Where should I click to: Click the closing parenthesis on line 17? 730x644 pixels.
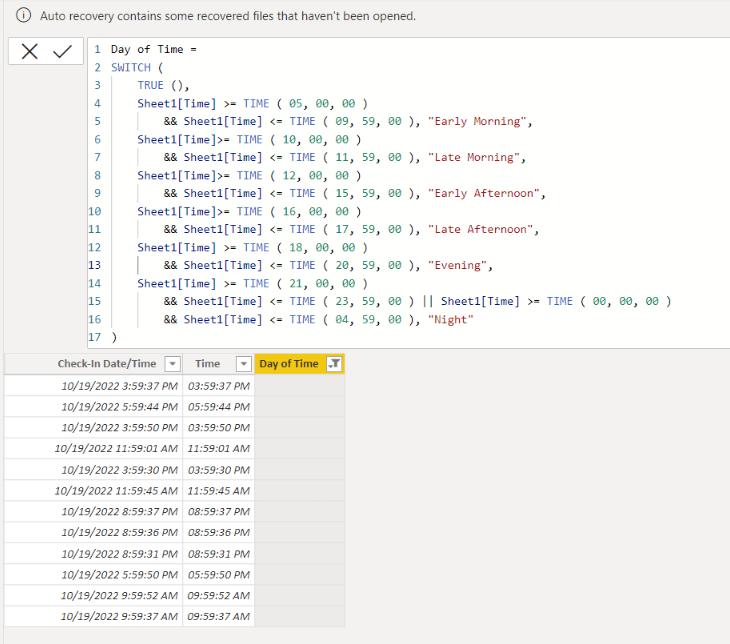[x=114, y=337]
